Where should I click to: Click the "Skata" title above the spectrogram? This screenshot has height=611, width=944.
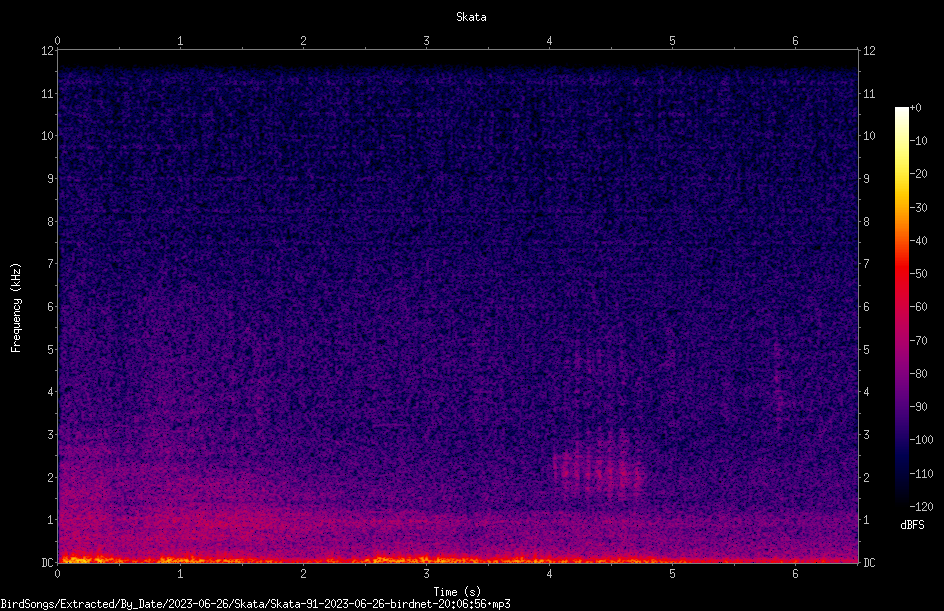(471, 17)
